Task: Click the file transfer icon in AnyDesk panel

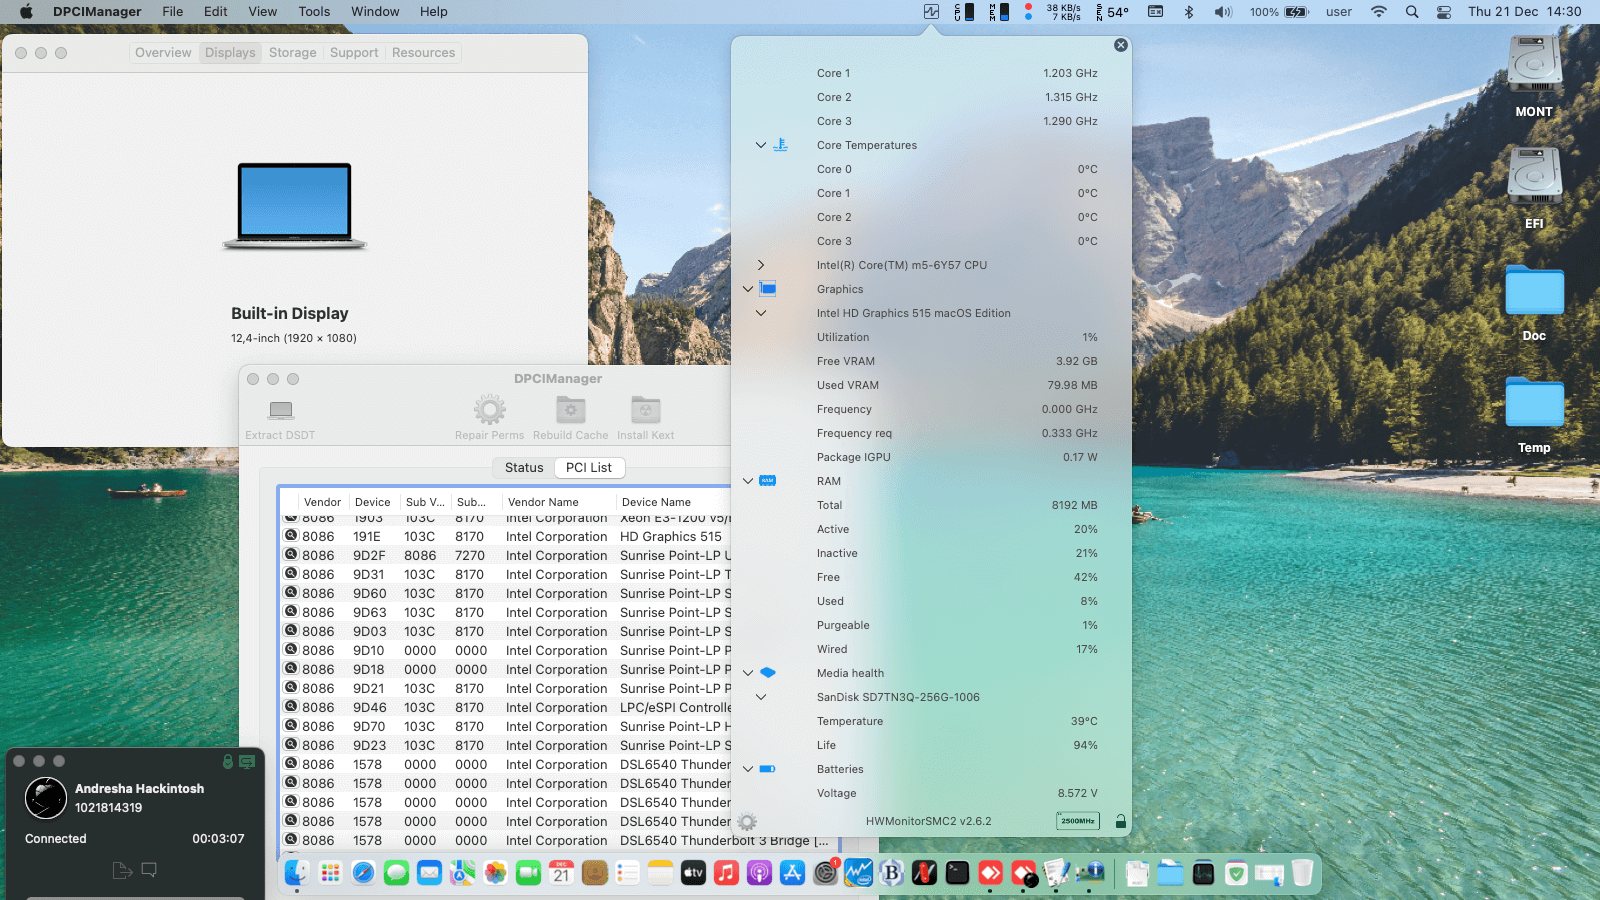Action: pos(122,870)
